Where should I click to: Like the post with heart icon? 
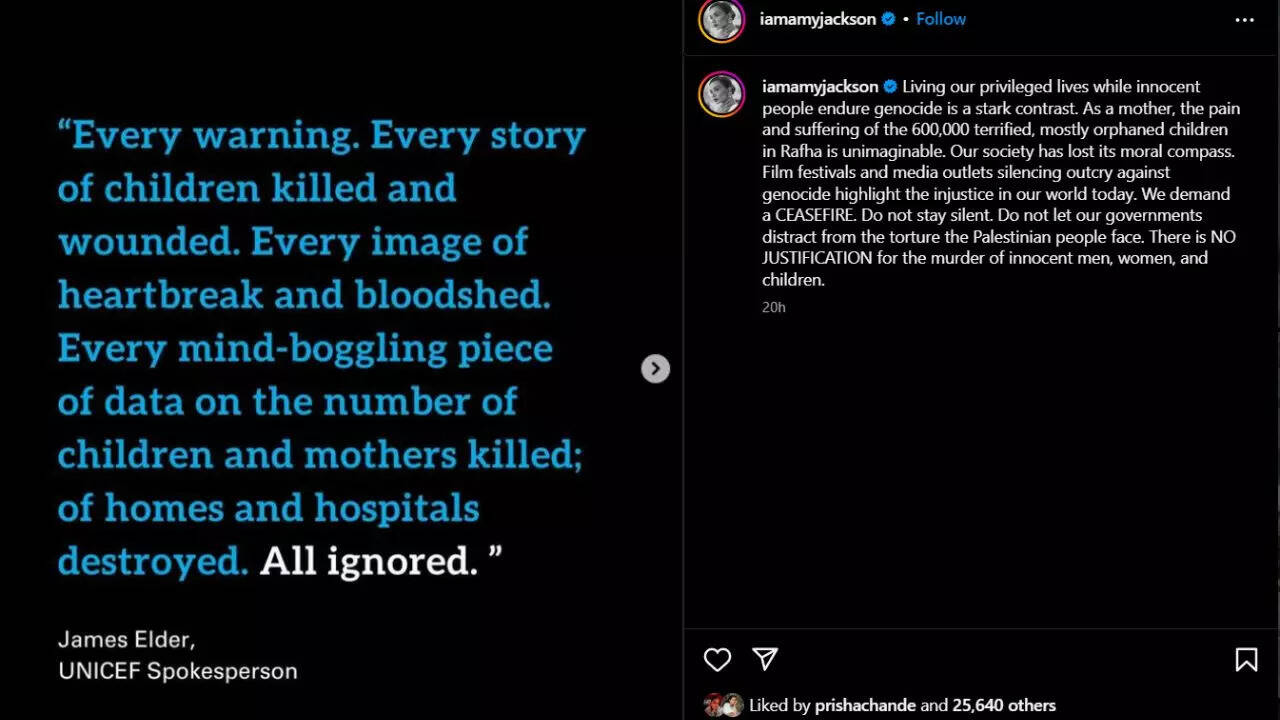717,659
